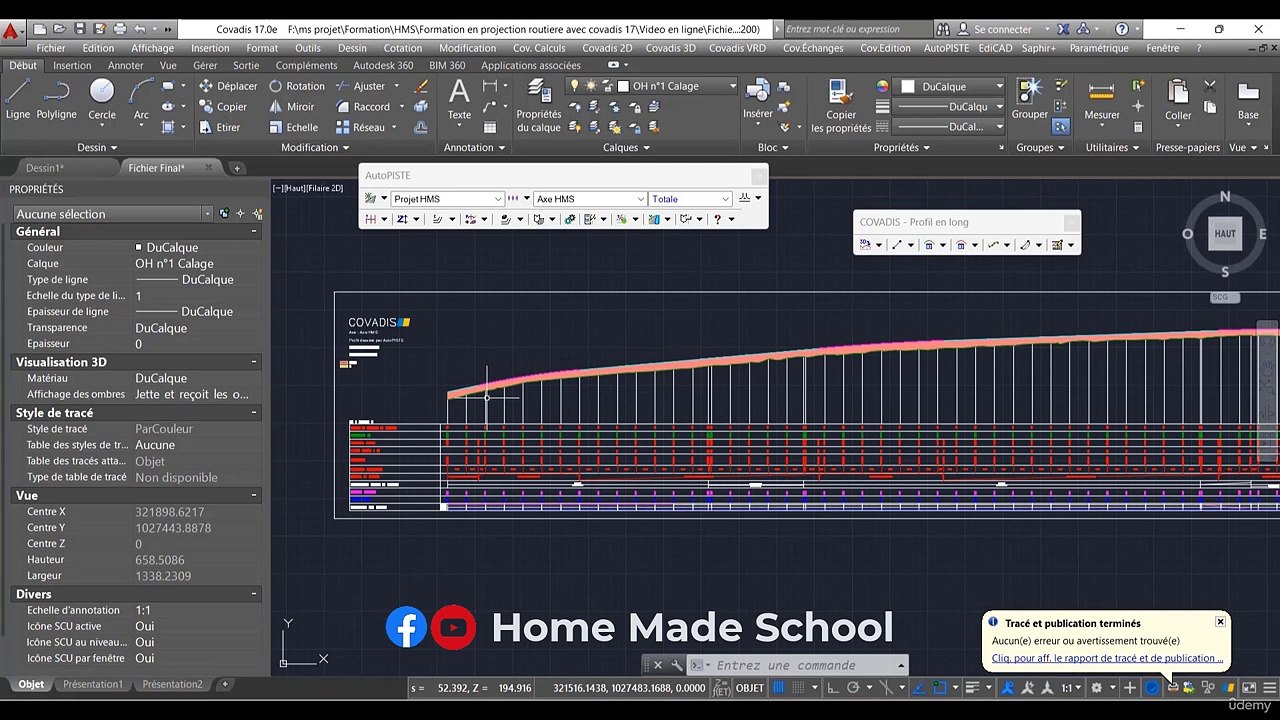
Task: Click the calculator icon in Utilitaires panel
Action: (x=1138, y=128)
